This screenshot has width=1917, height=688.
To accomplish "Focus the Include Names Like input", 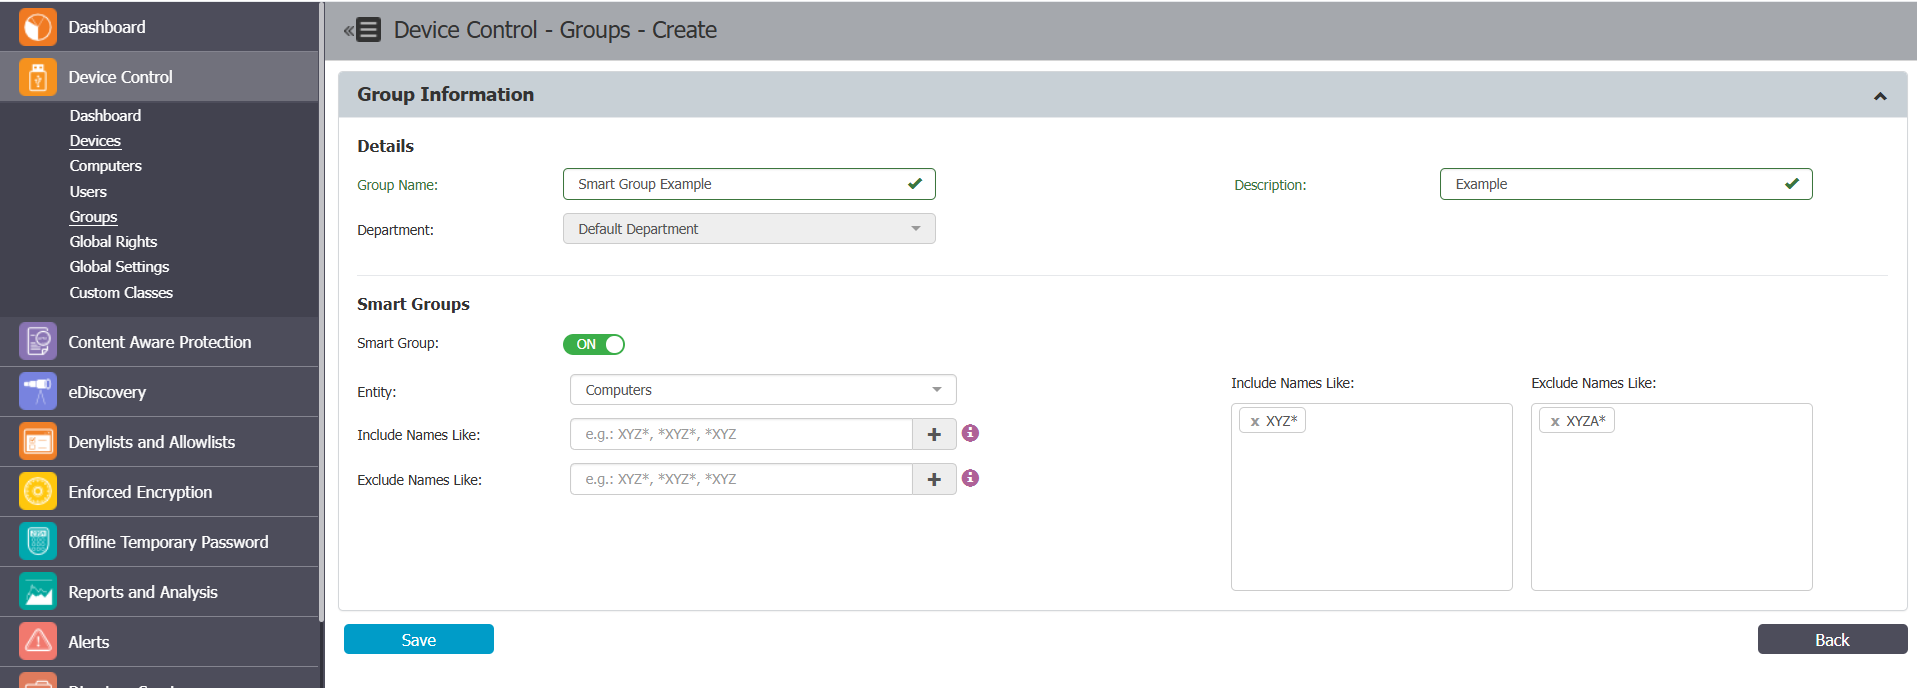I will 741,434.
